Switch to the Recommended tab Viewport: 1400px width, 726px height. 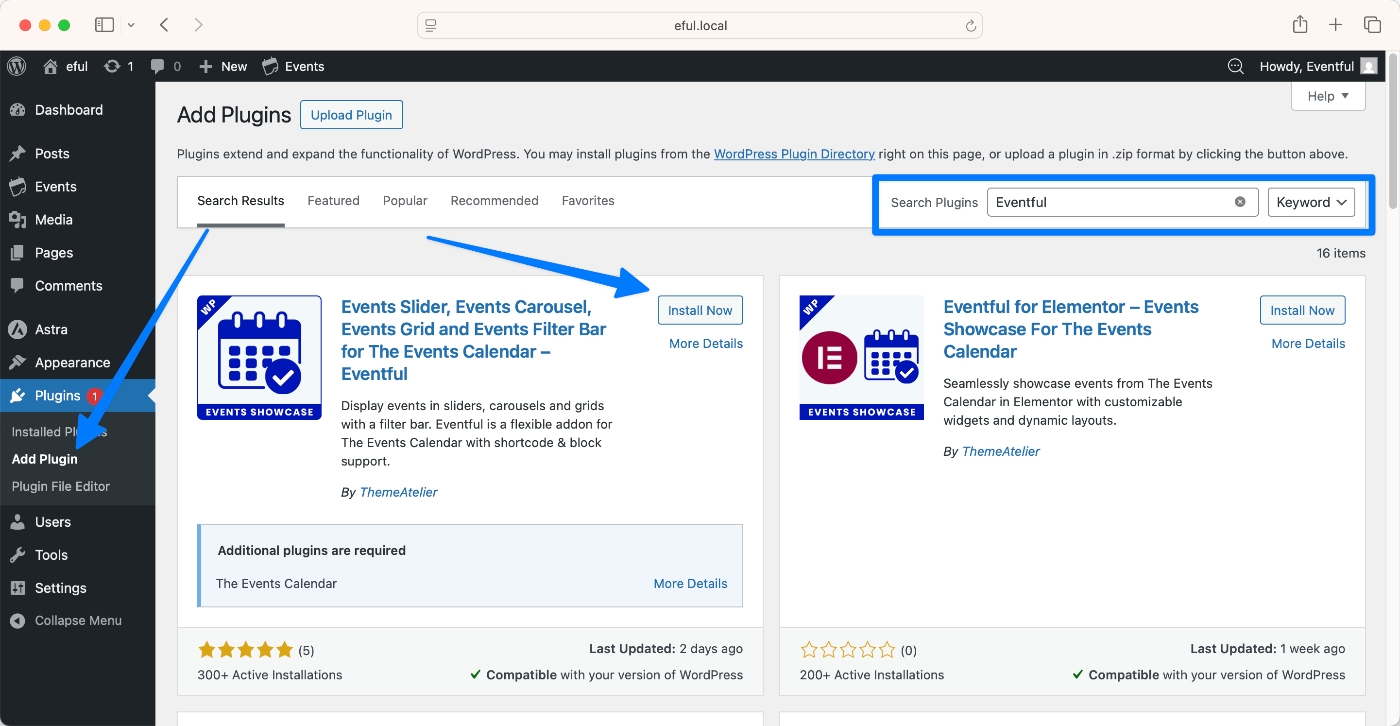[494, 201]
